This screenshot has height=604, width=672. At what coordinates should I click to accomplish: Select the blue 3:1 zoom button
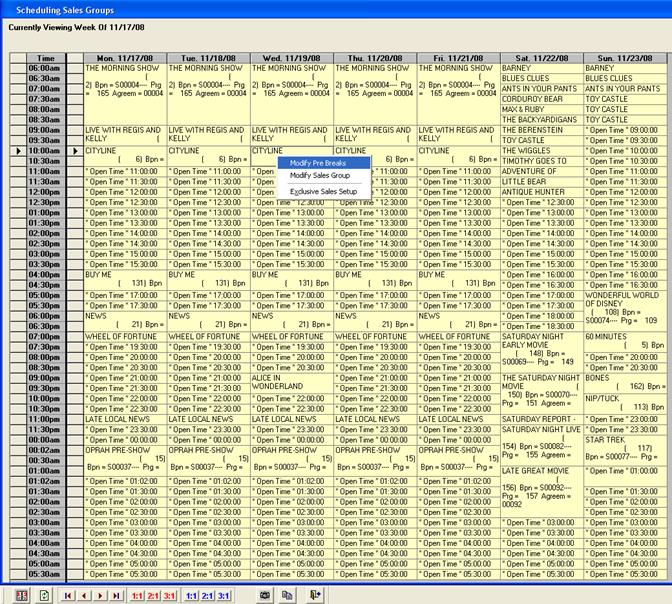[224, 595]
